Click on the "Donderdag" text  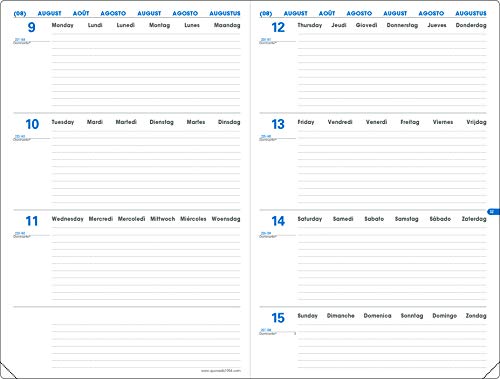(x=471, y=25)
